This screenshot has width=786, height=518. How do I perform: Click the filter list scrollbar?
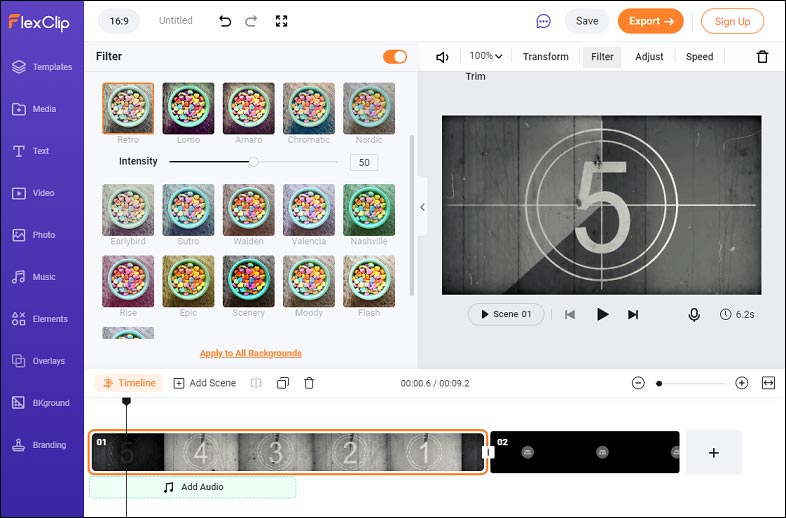click(412, 215)
